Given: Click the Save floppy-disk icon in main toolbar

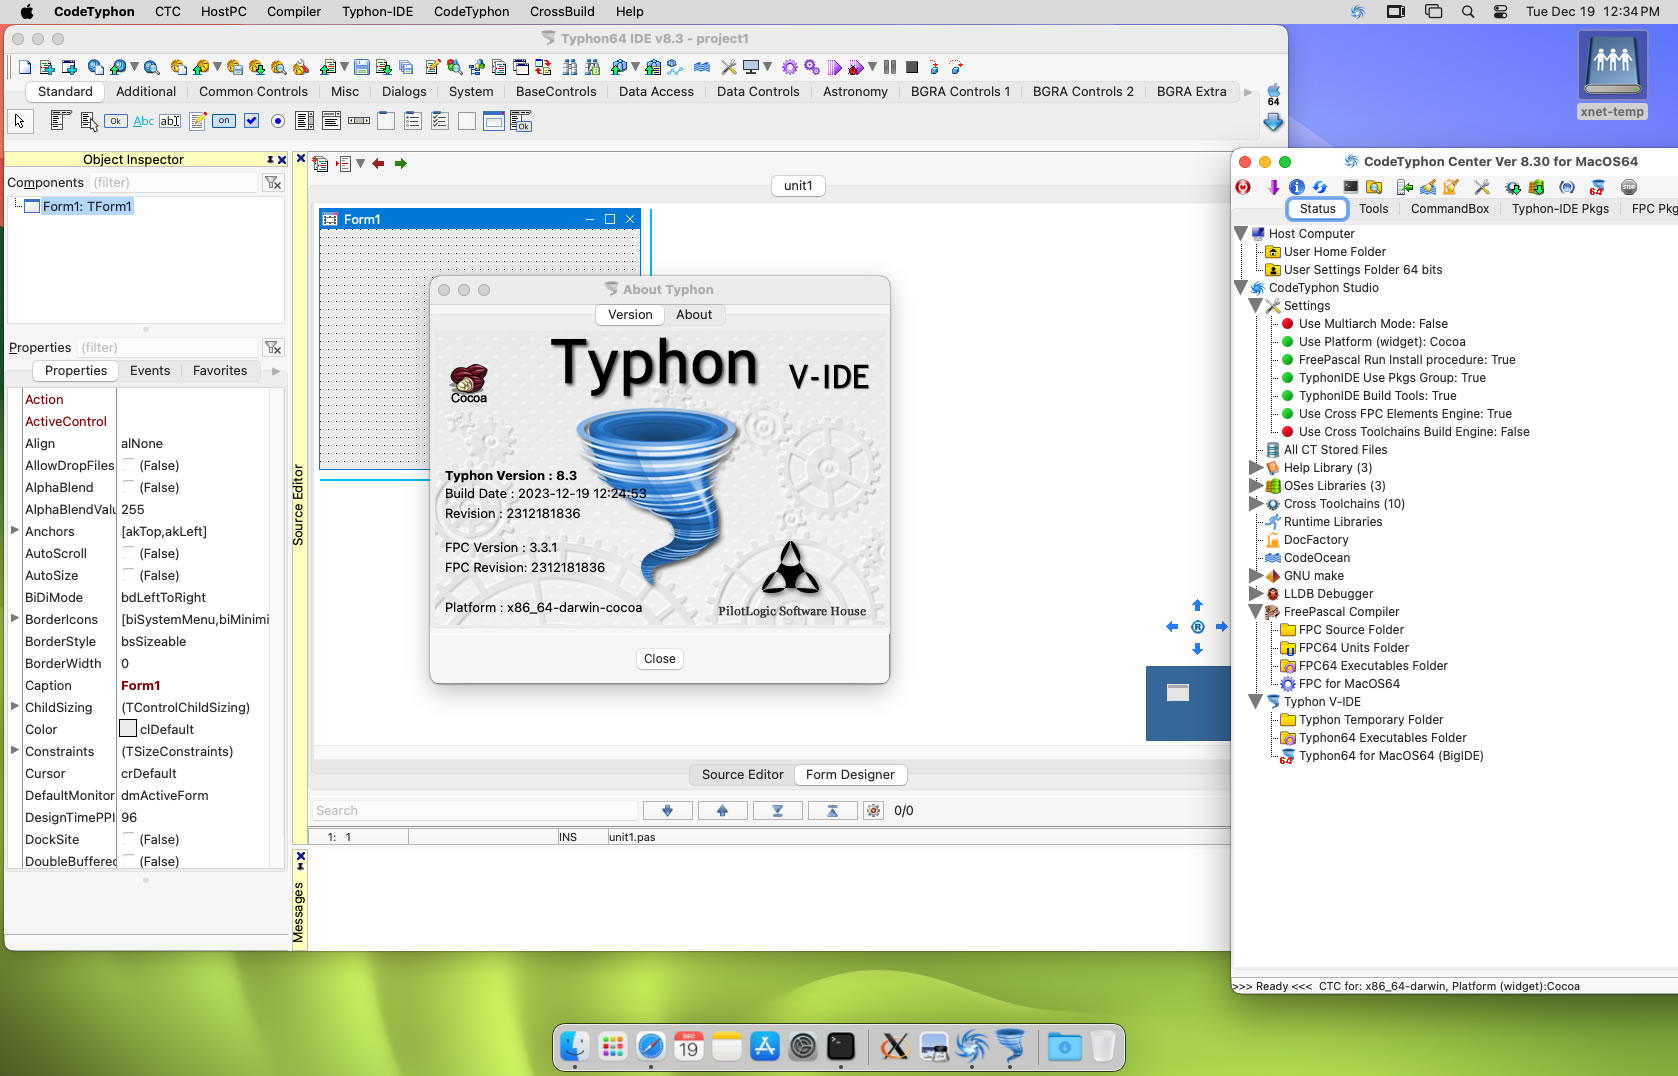Looking at the screenshot, I should click(362, 67).
